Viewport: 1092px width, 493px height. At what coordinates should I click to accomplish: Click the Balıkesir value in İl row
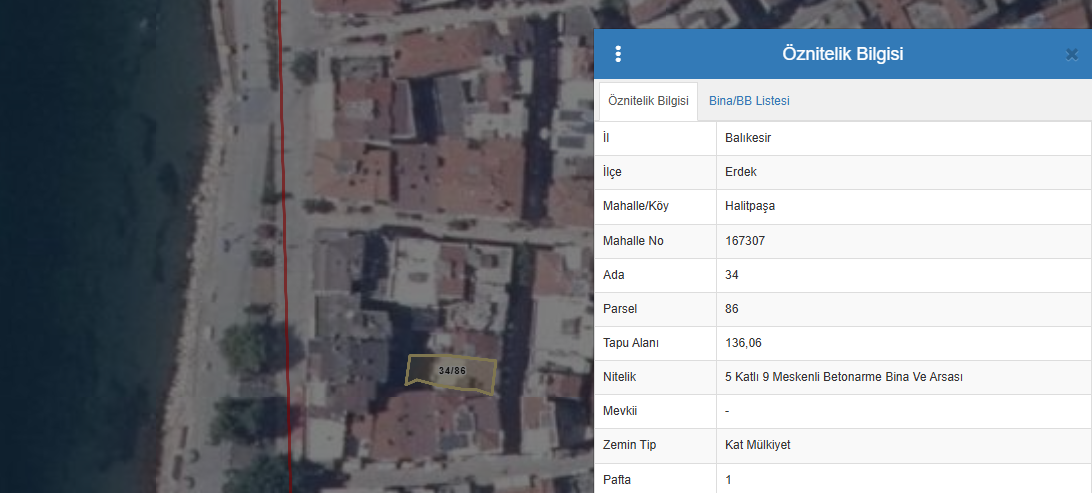pos(748,138)
